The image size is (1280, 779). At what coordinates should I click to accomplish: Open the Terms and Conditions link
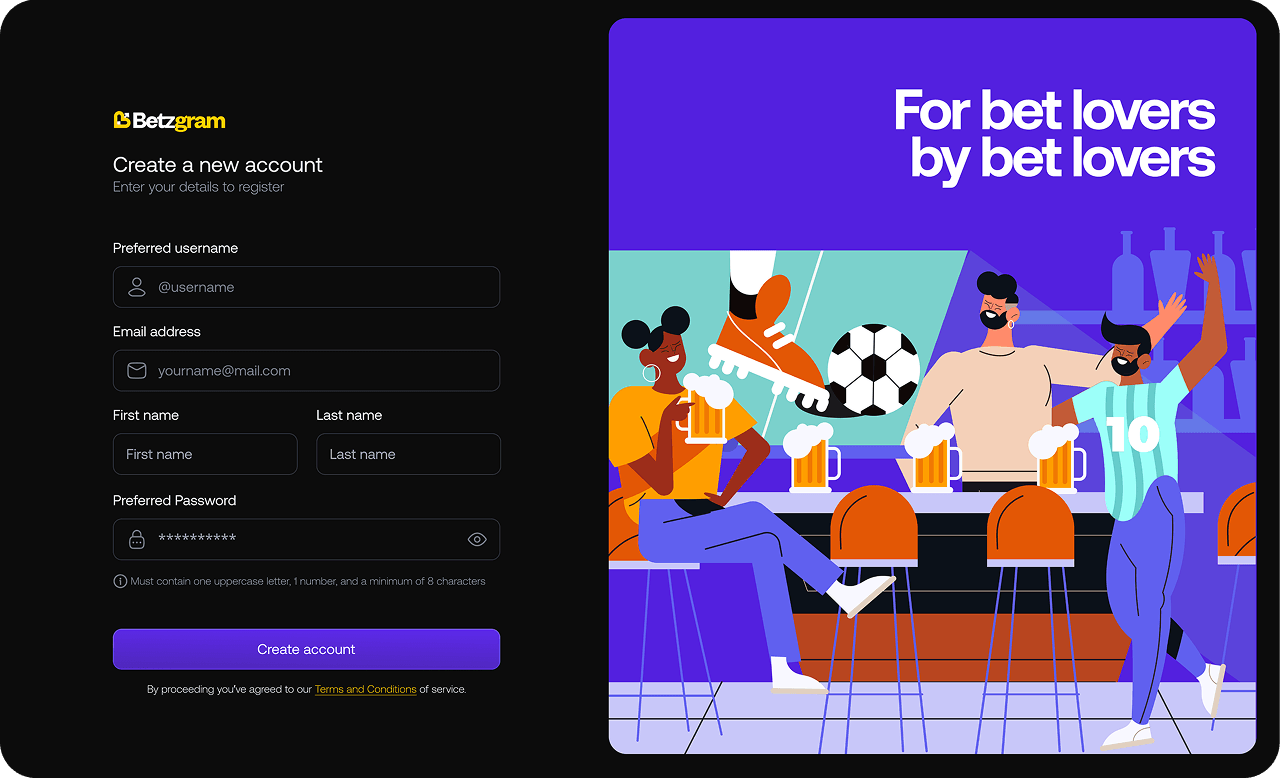(x=365, y=689)
